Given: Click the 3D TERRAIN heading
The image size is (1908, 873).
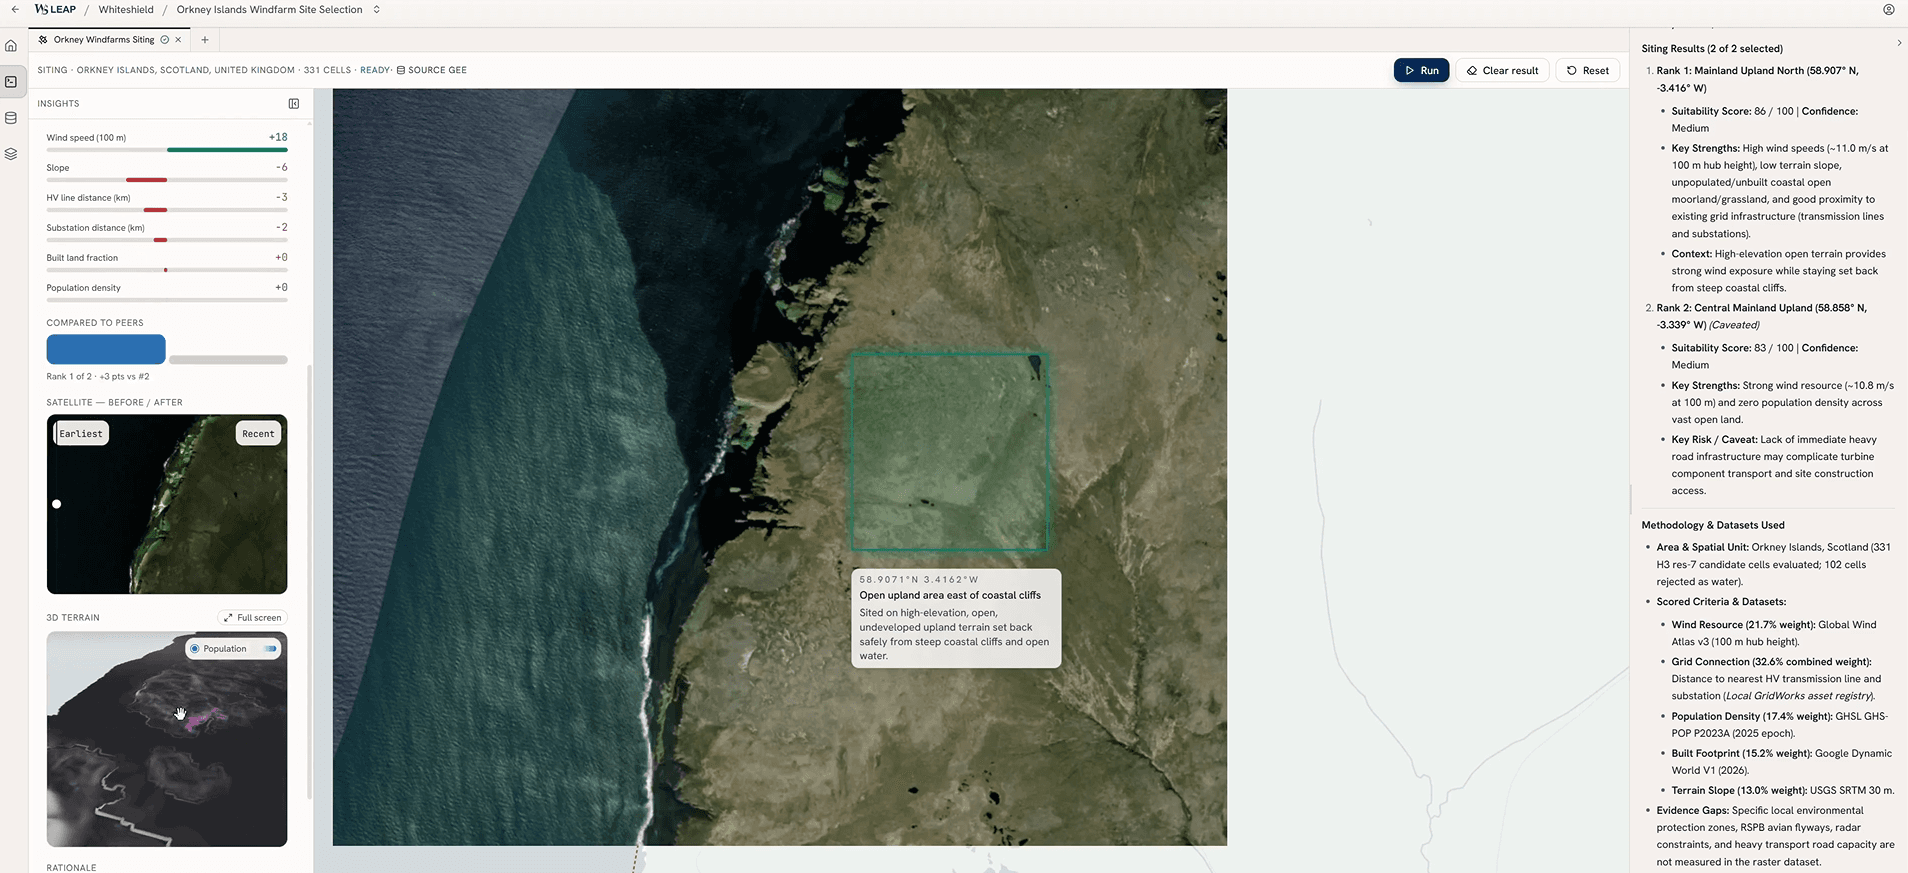Looking at the screenshot, I should click(73, 618).
